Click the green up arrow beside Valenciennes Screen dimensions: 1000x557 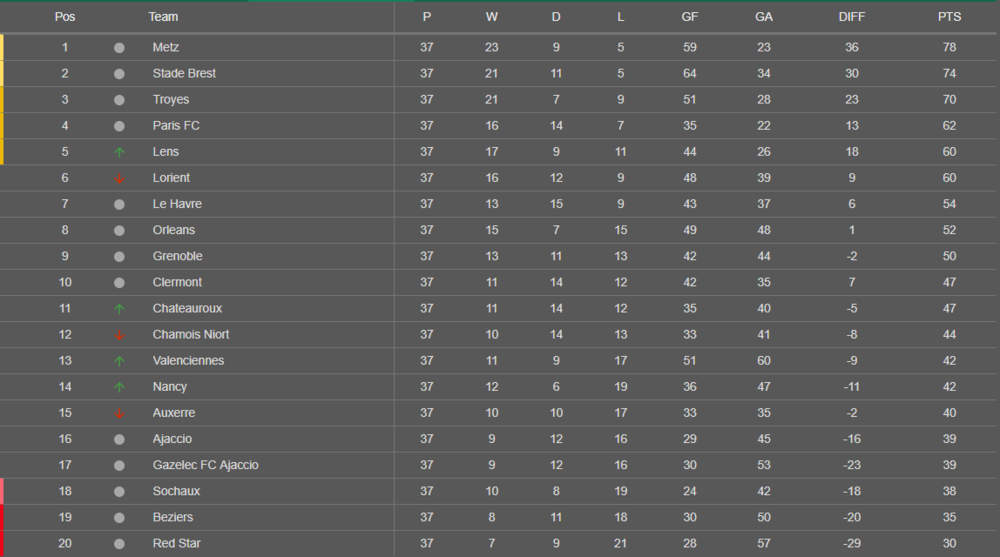(x=119, y=361)
